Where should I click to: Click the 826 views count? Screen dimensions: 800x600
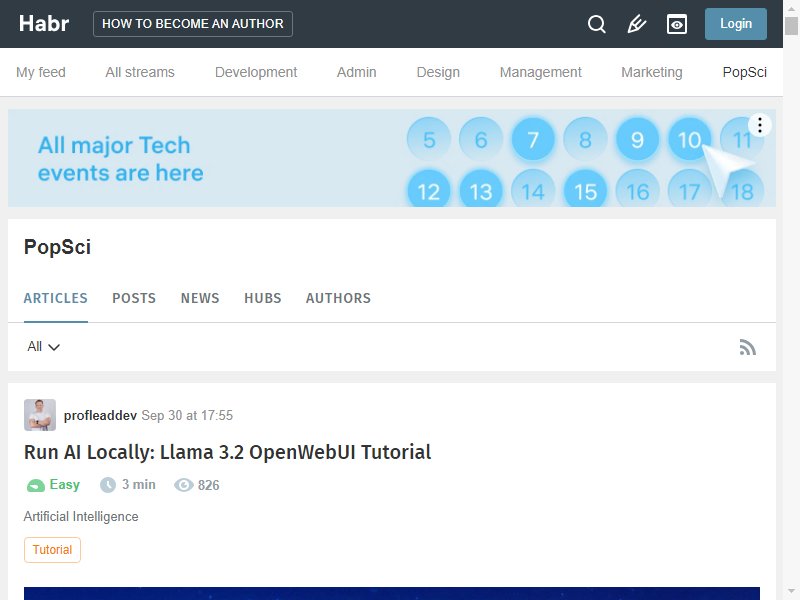(x=209, y=485)
